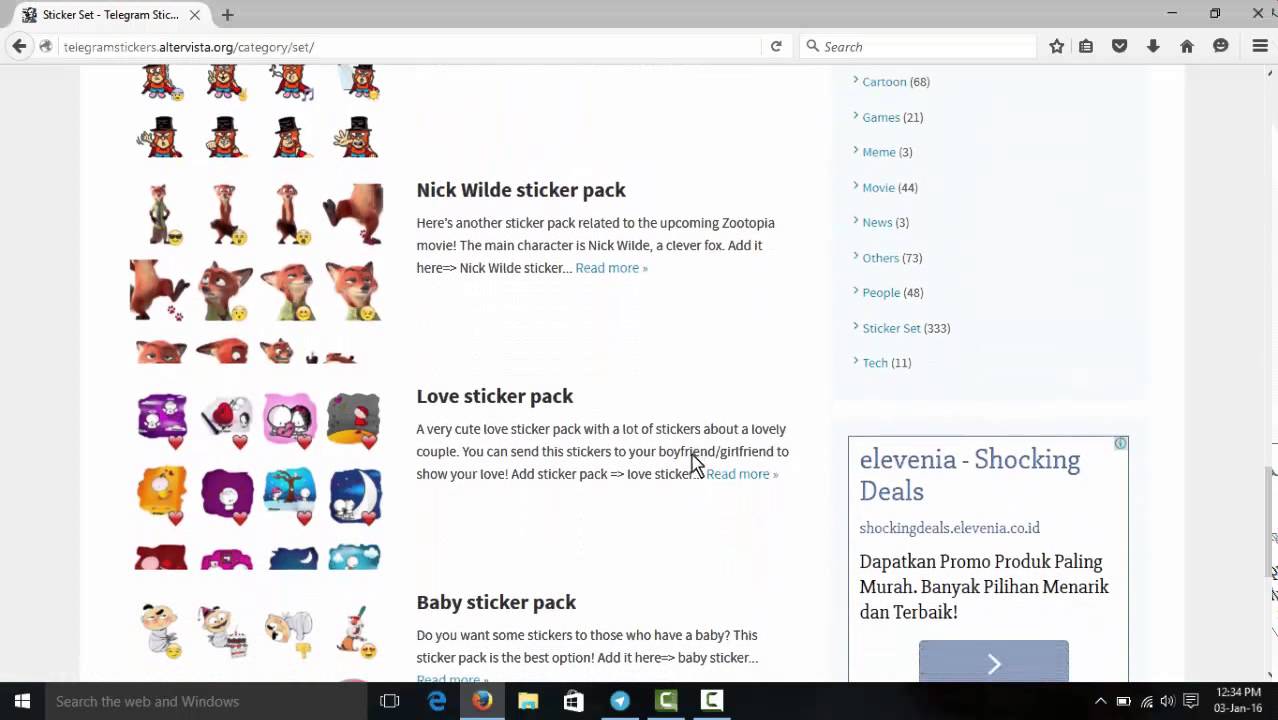
Task: Open the People category link
Action: point(881,292)
